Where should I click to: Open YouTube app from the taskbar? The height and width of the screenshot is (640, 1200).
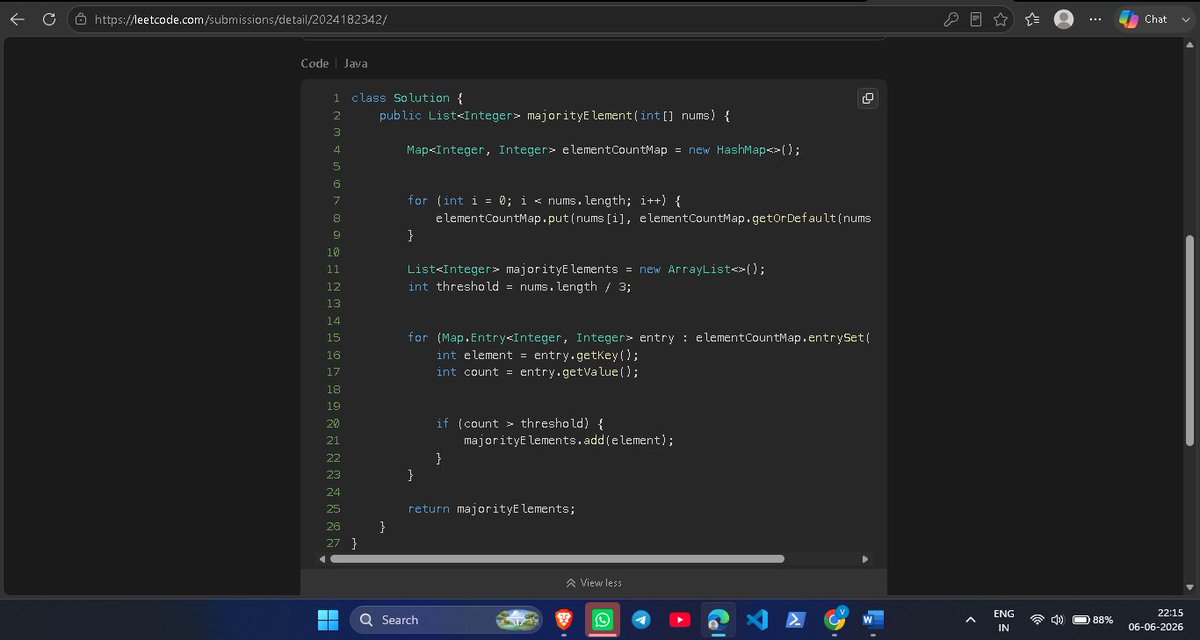[679, 620]
